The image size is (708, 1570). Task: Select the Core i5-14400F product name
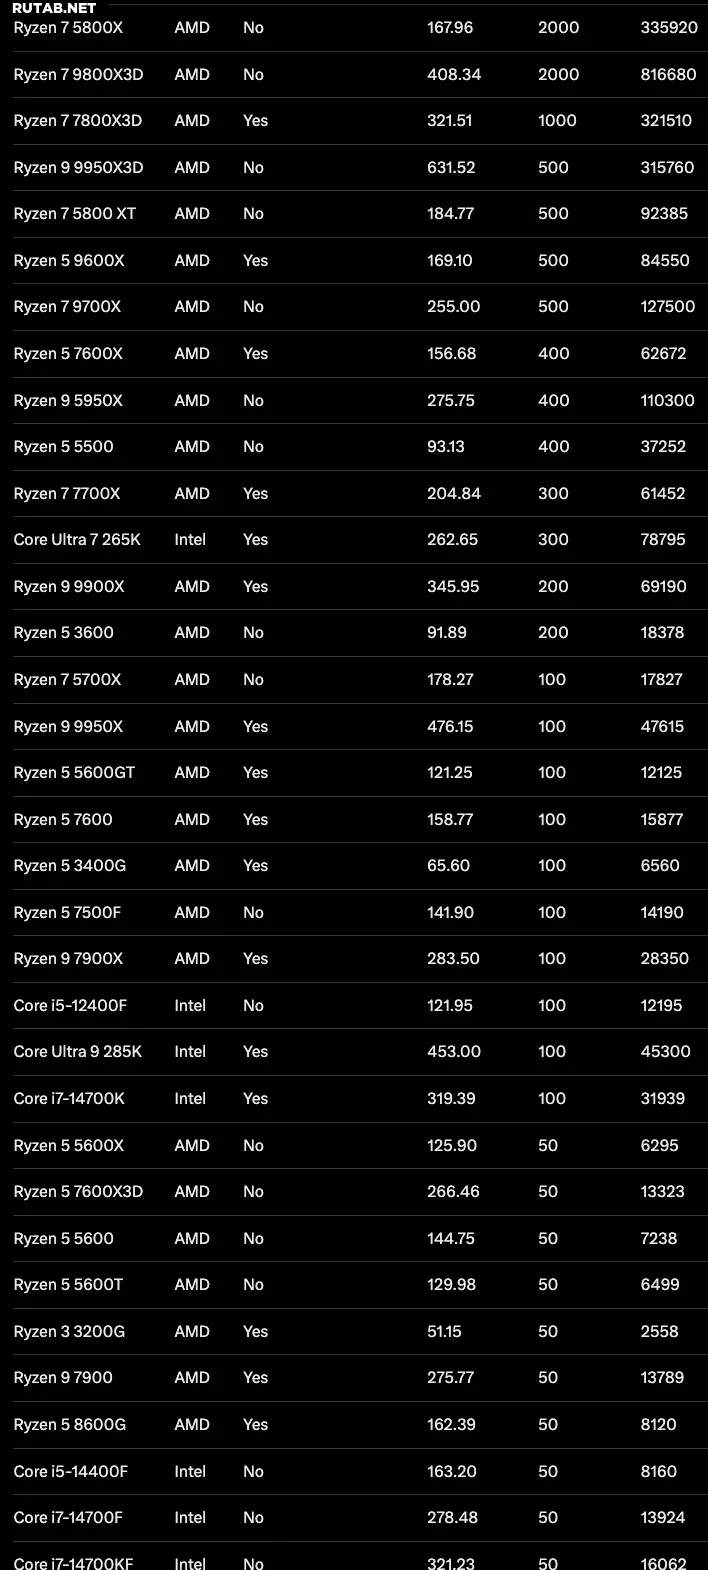70,1472
